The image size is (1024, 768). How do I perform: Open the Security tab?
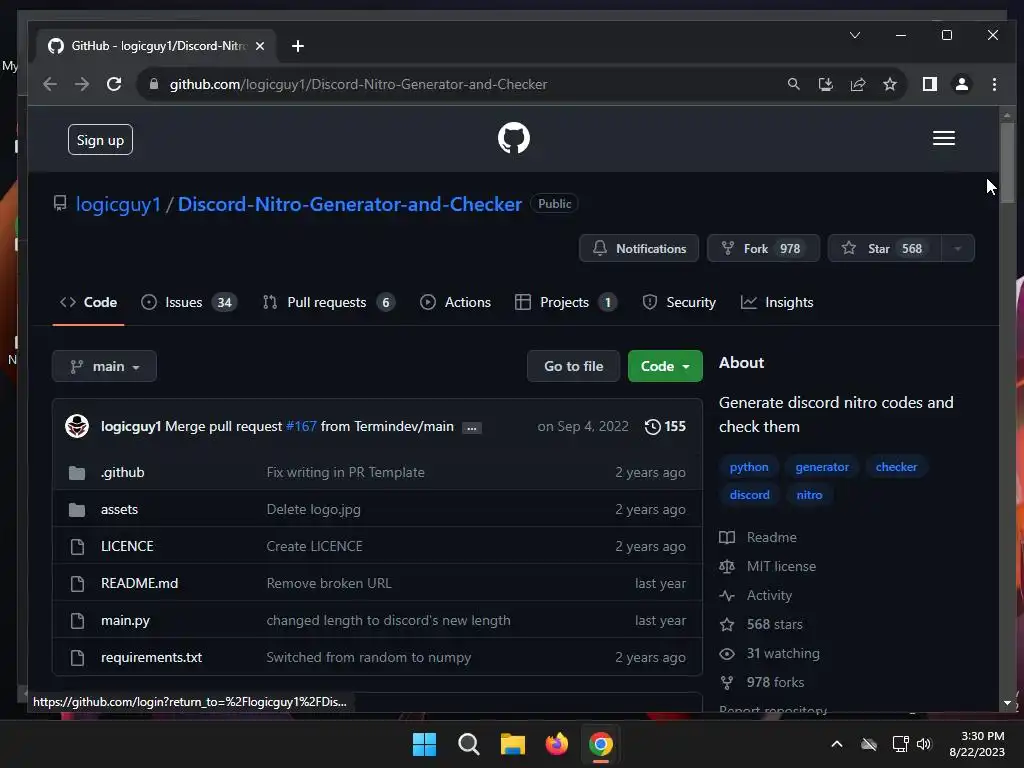[679, 302]
